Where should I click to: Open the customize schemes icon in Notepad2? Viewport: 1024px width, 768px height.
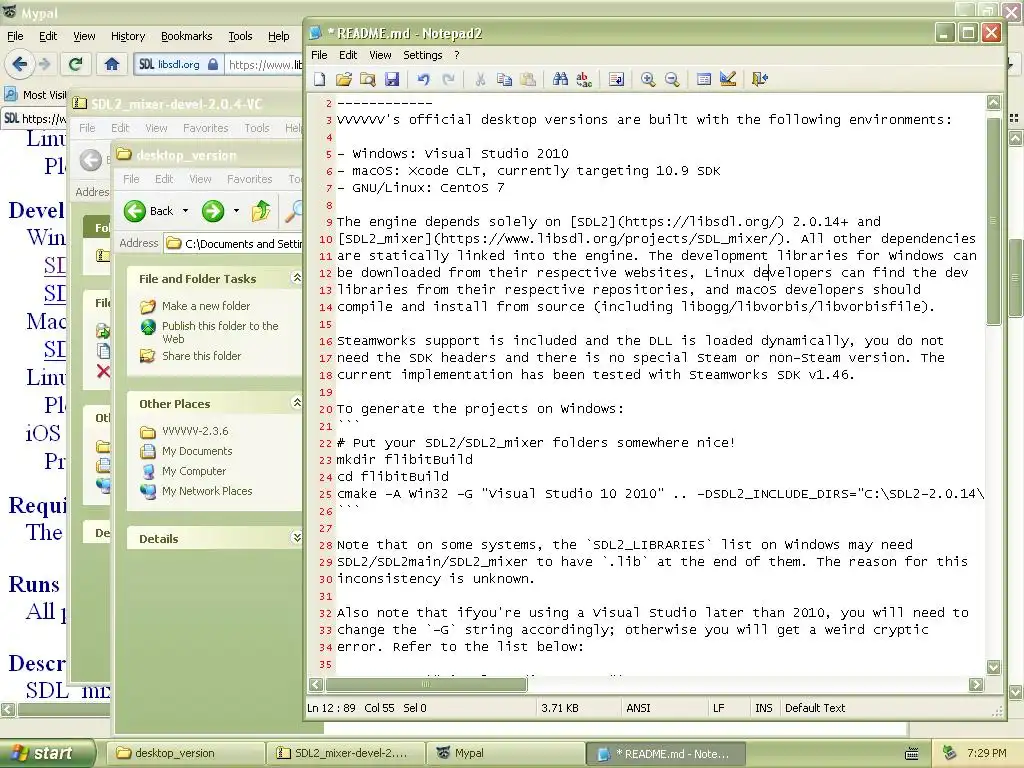[728, 79]
